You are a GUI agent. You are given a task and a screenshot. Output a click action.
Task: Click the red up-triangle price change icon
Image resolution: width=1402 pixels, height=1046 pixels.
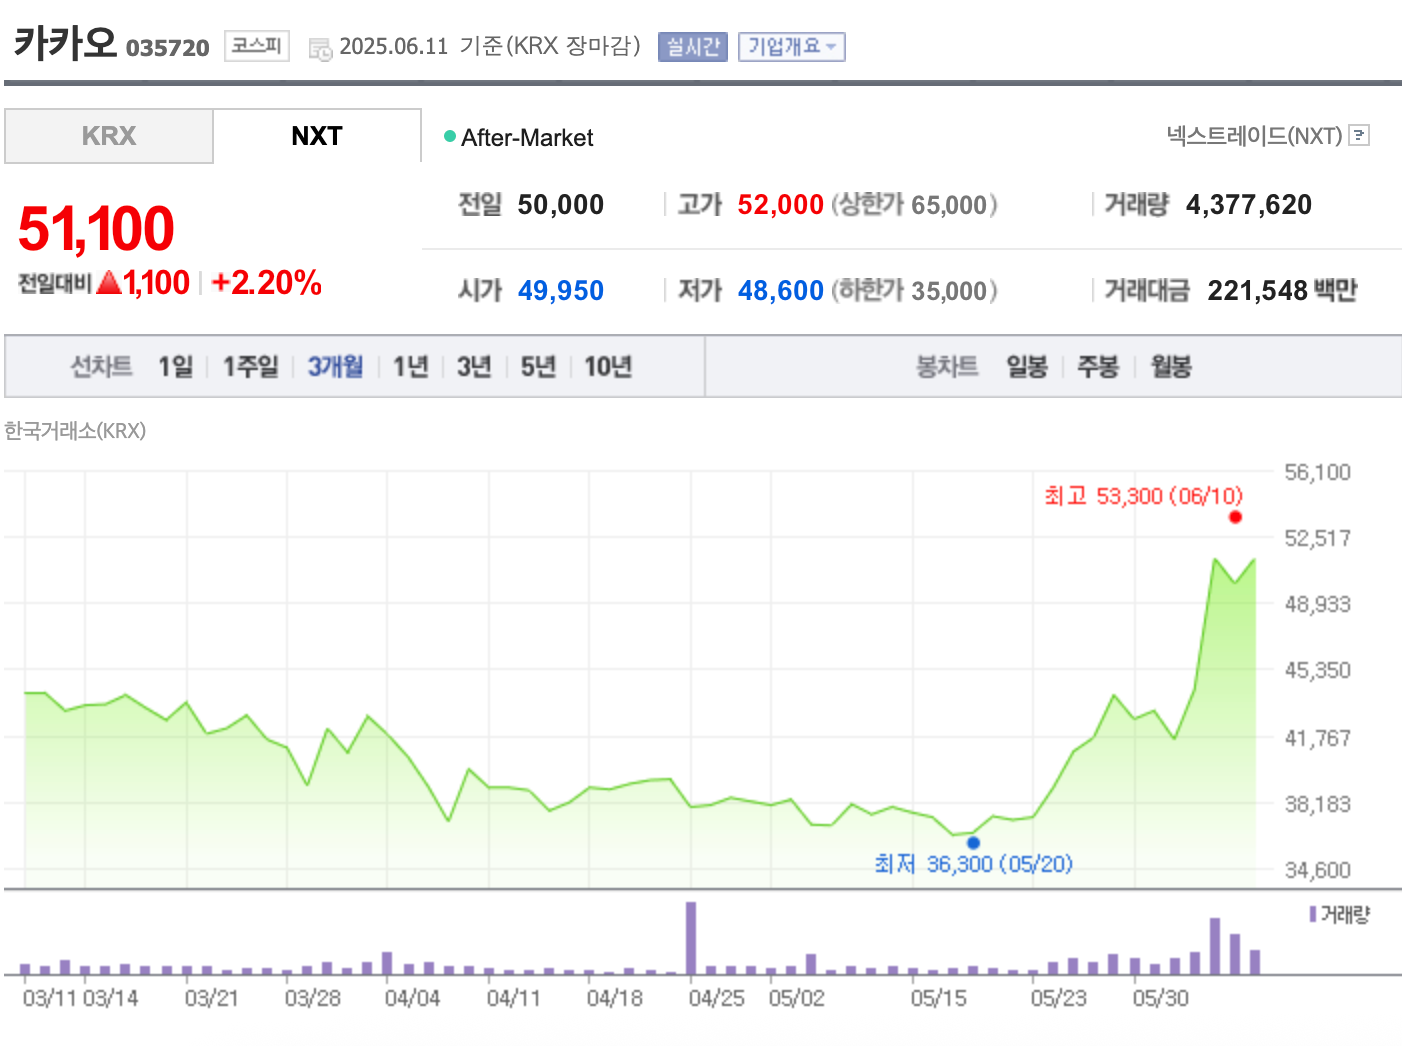[x=109, y=283]
